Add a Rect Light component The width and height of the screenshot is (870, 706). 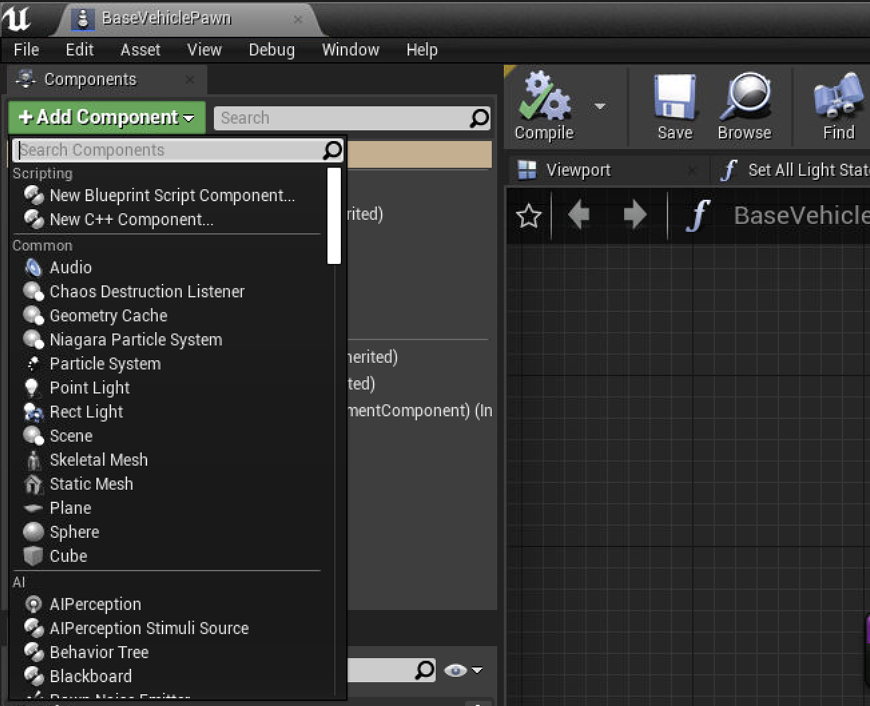click(x=87, y=412)
